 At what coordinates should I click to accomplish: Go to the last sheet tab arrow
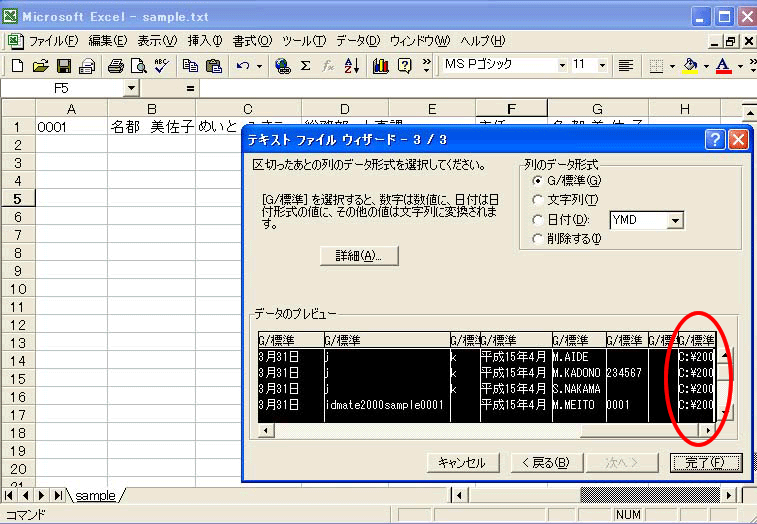point(58,495)
